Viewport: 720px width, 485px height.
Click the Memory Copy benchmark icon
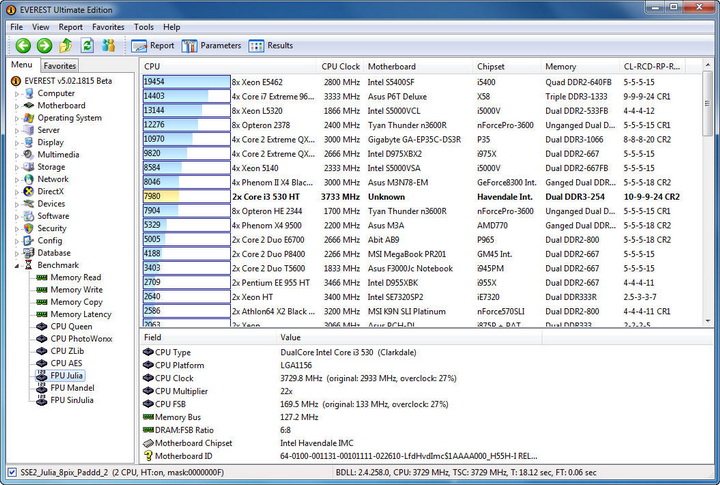[x=42, y=302]
